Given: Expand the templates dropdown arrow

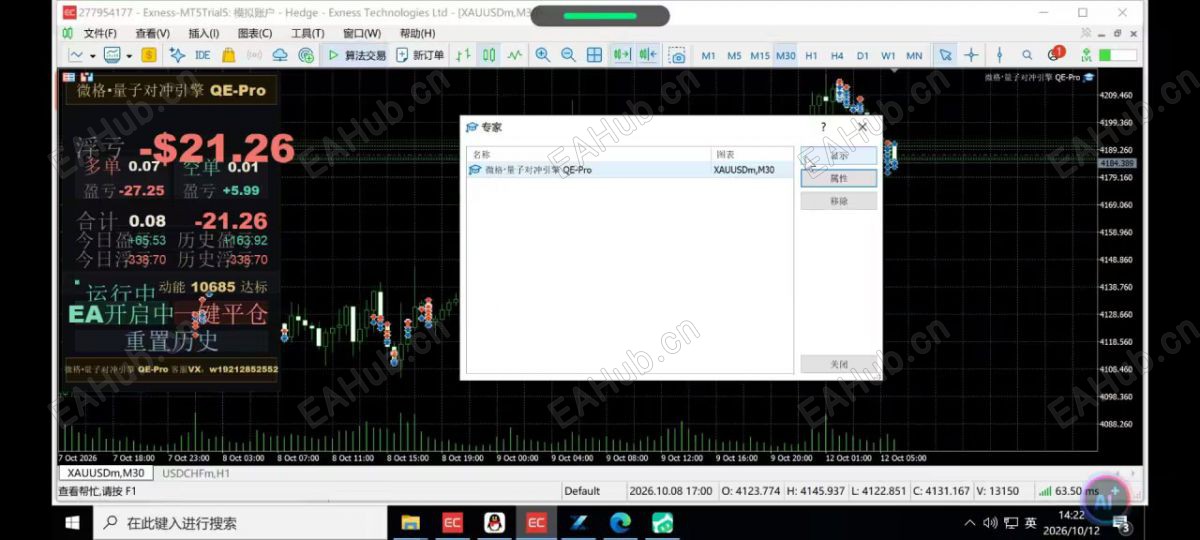Looking at the screenshot, I should coord(128,56).
